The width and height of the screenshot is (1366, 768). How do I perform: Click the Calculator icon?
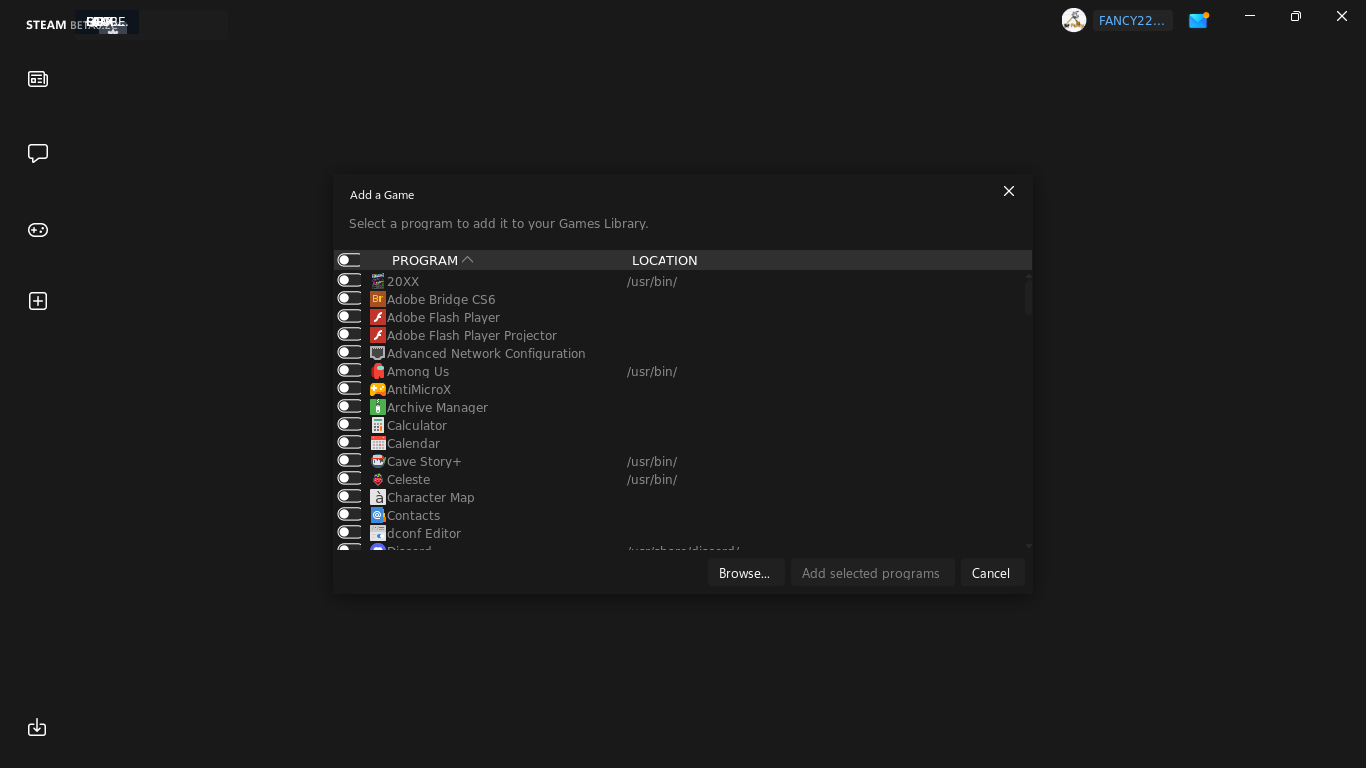tap(378, 425)
